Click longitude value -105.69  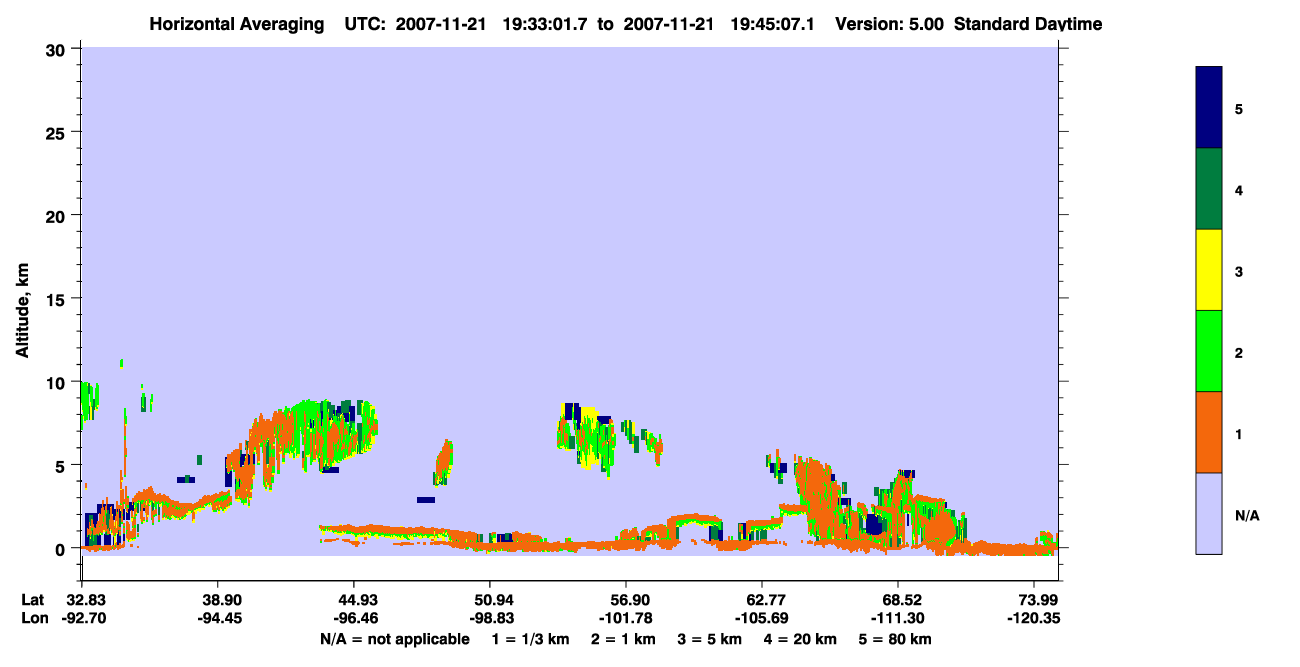pyautogui.click(x=762, y=618)
